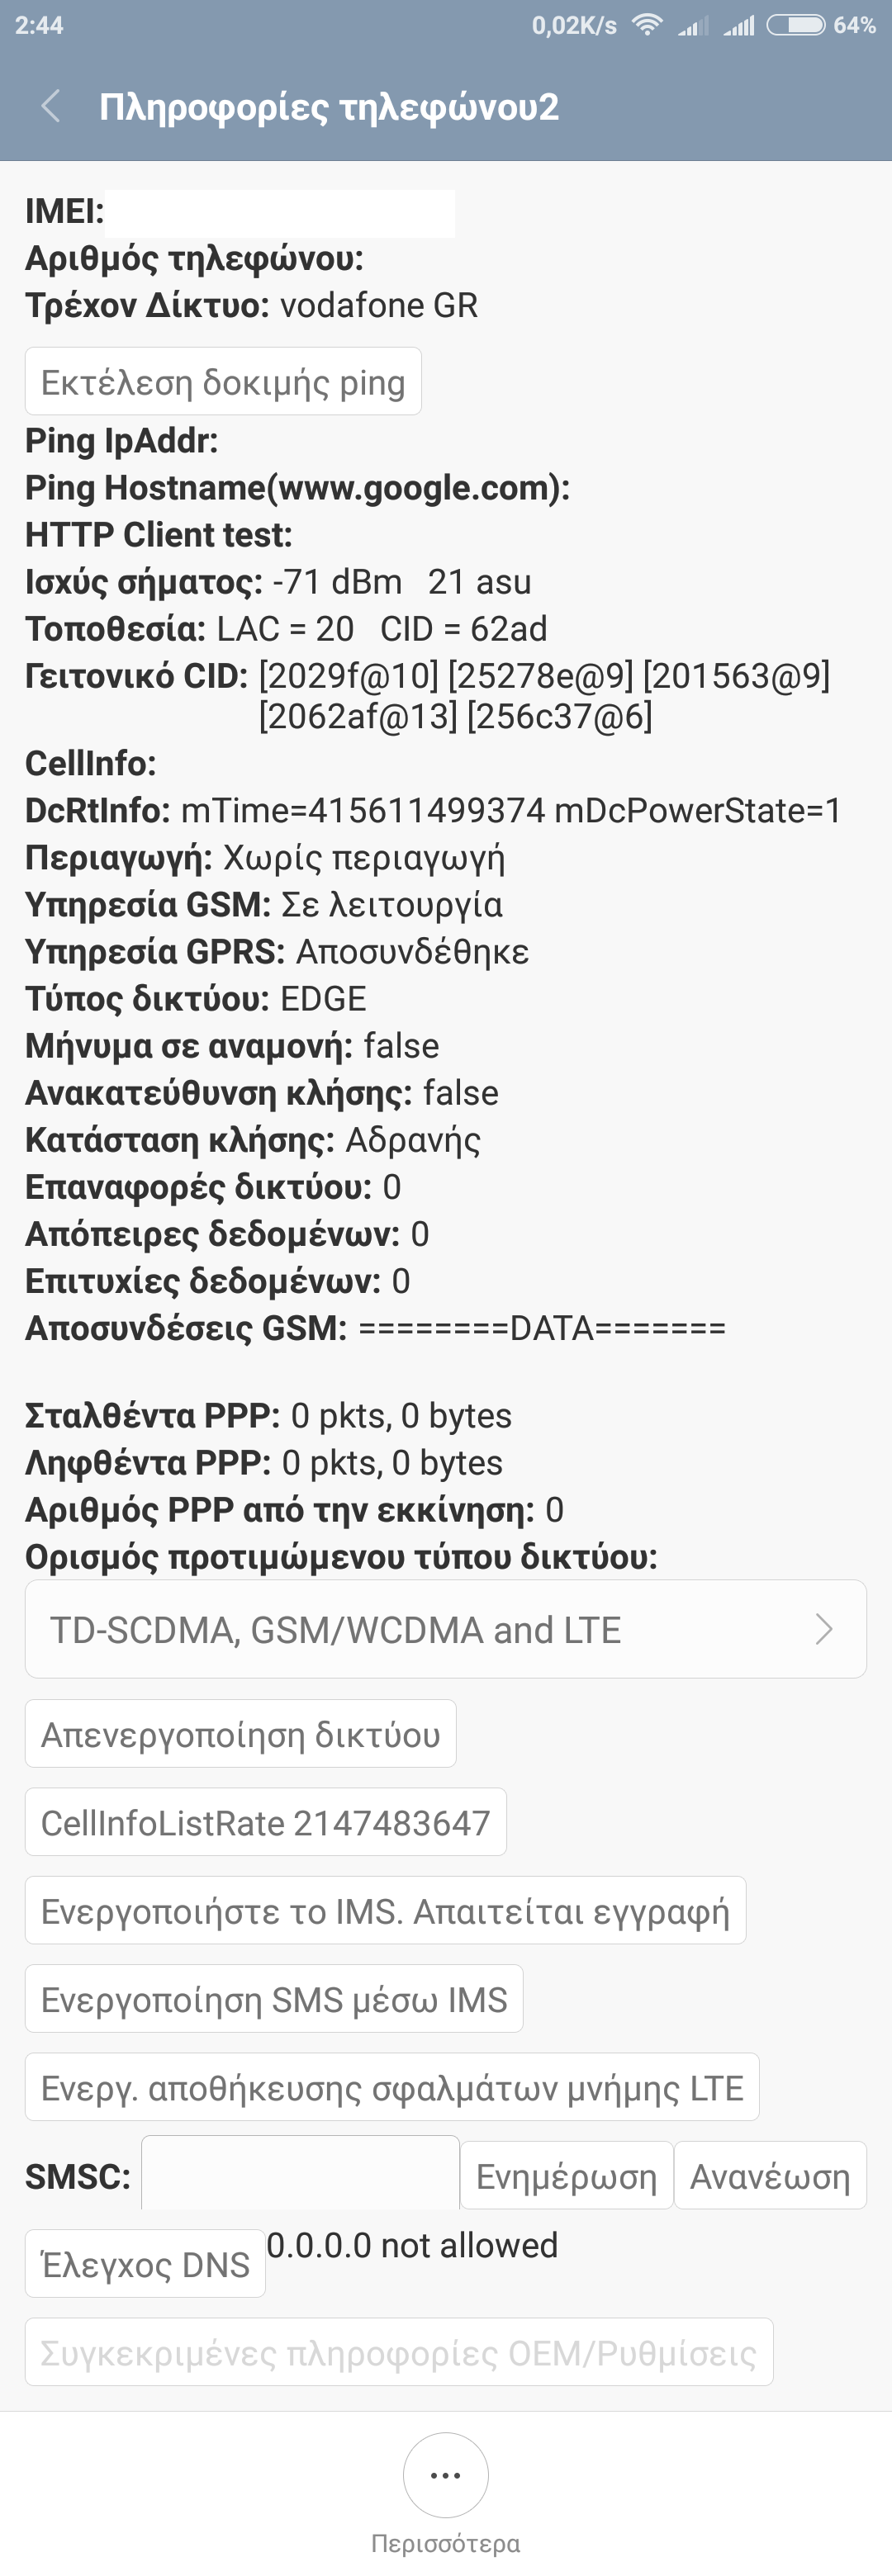
Task: Open the three-dots more menu
Action: [445, 2475]
